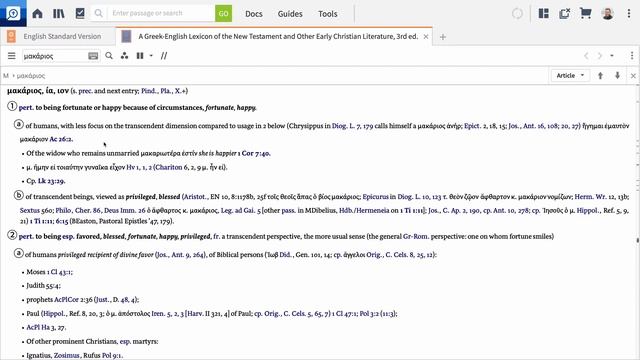Open the Article navigation dropdown

pyautogui.click(x=570, y=76)
